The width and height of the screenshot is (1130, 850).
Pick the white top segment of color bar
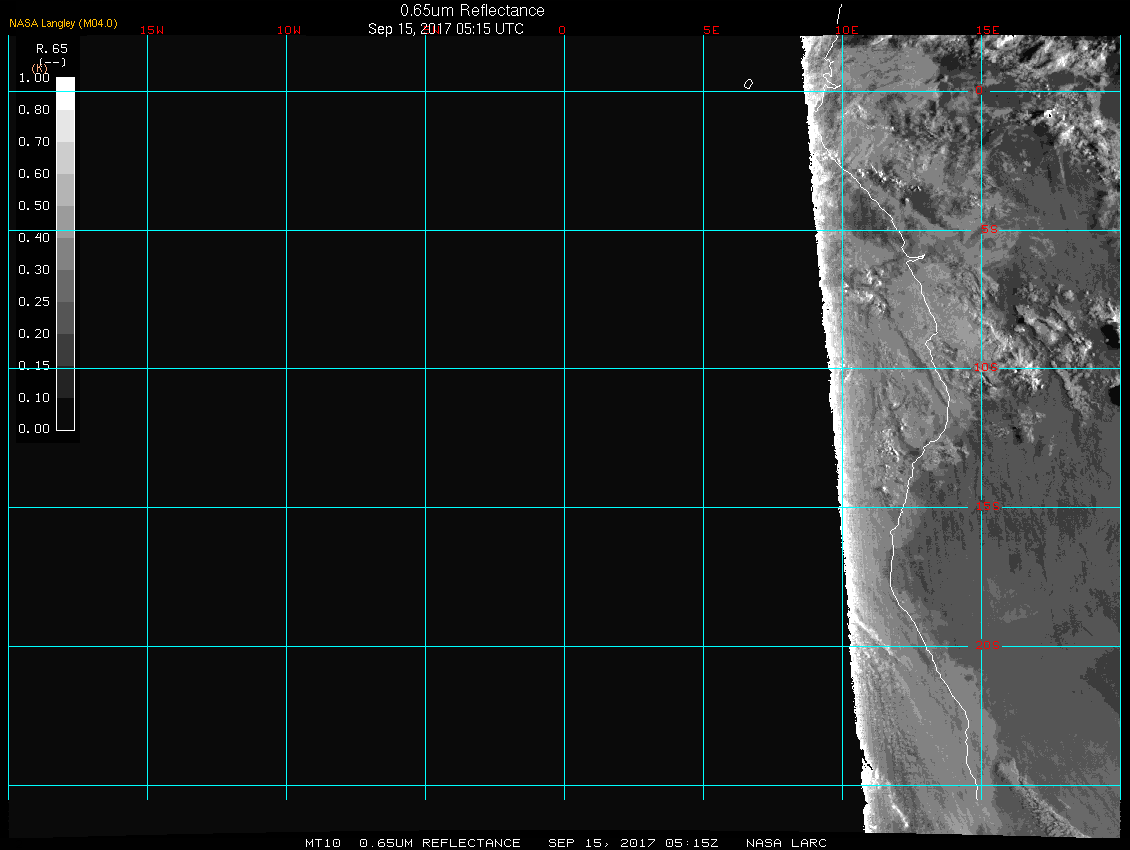tap(66, 93)
